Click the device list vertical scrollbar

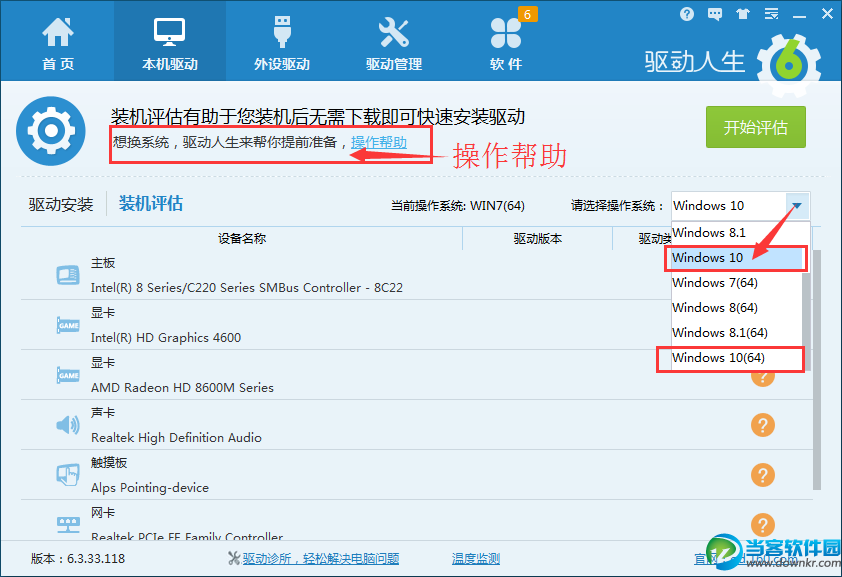coord(817,370)
